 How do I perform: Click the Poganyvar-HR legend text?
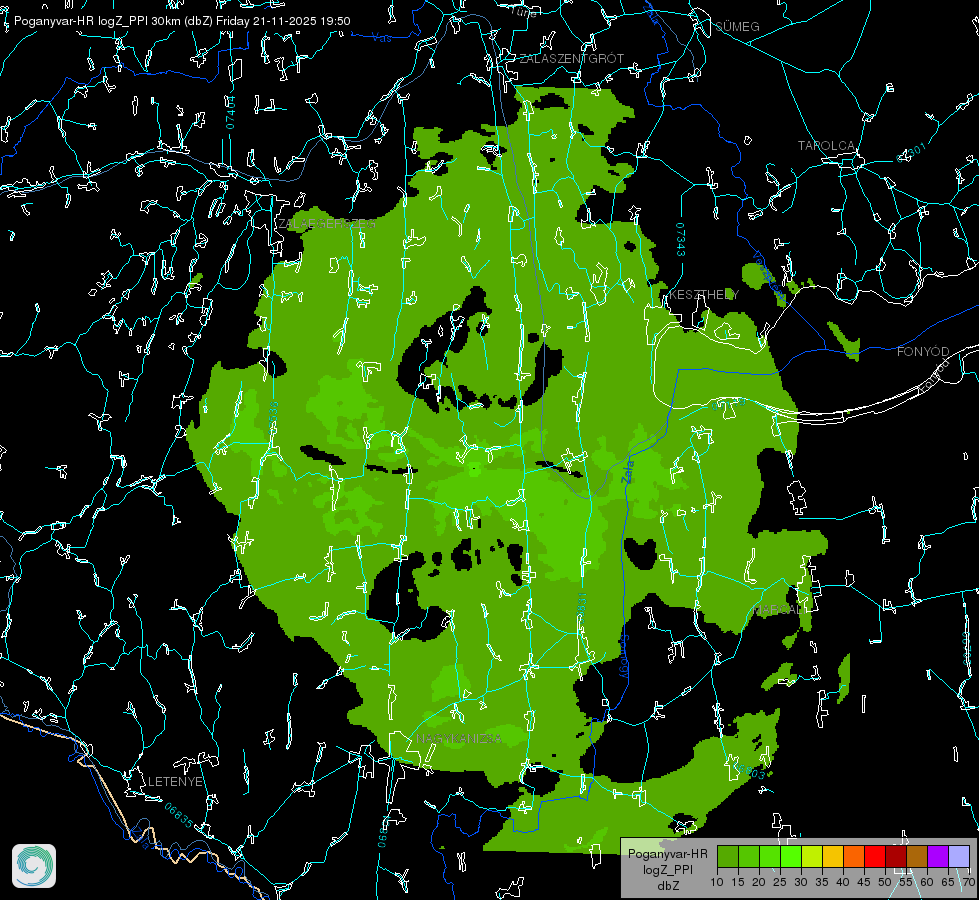[x=667, y=854]
